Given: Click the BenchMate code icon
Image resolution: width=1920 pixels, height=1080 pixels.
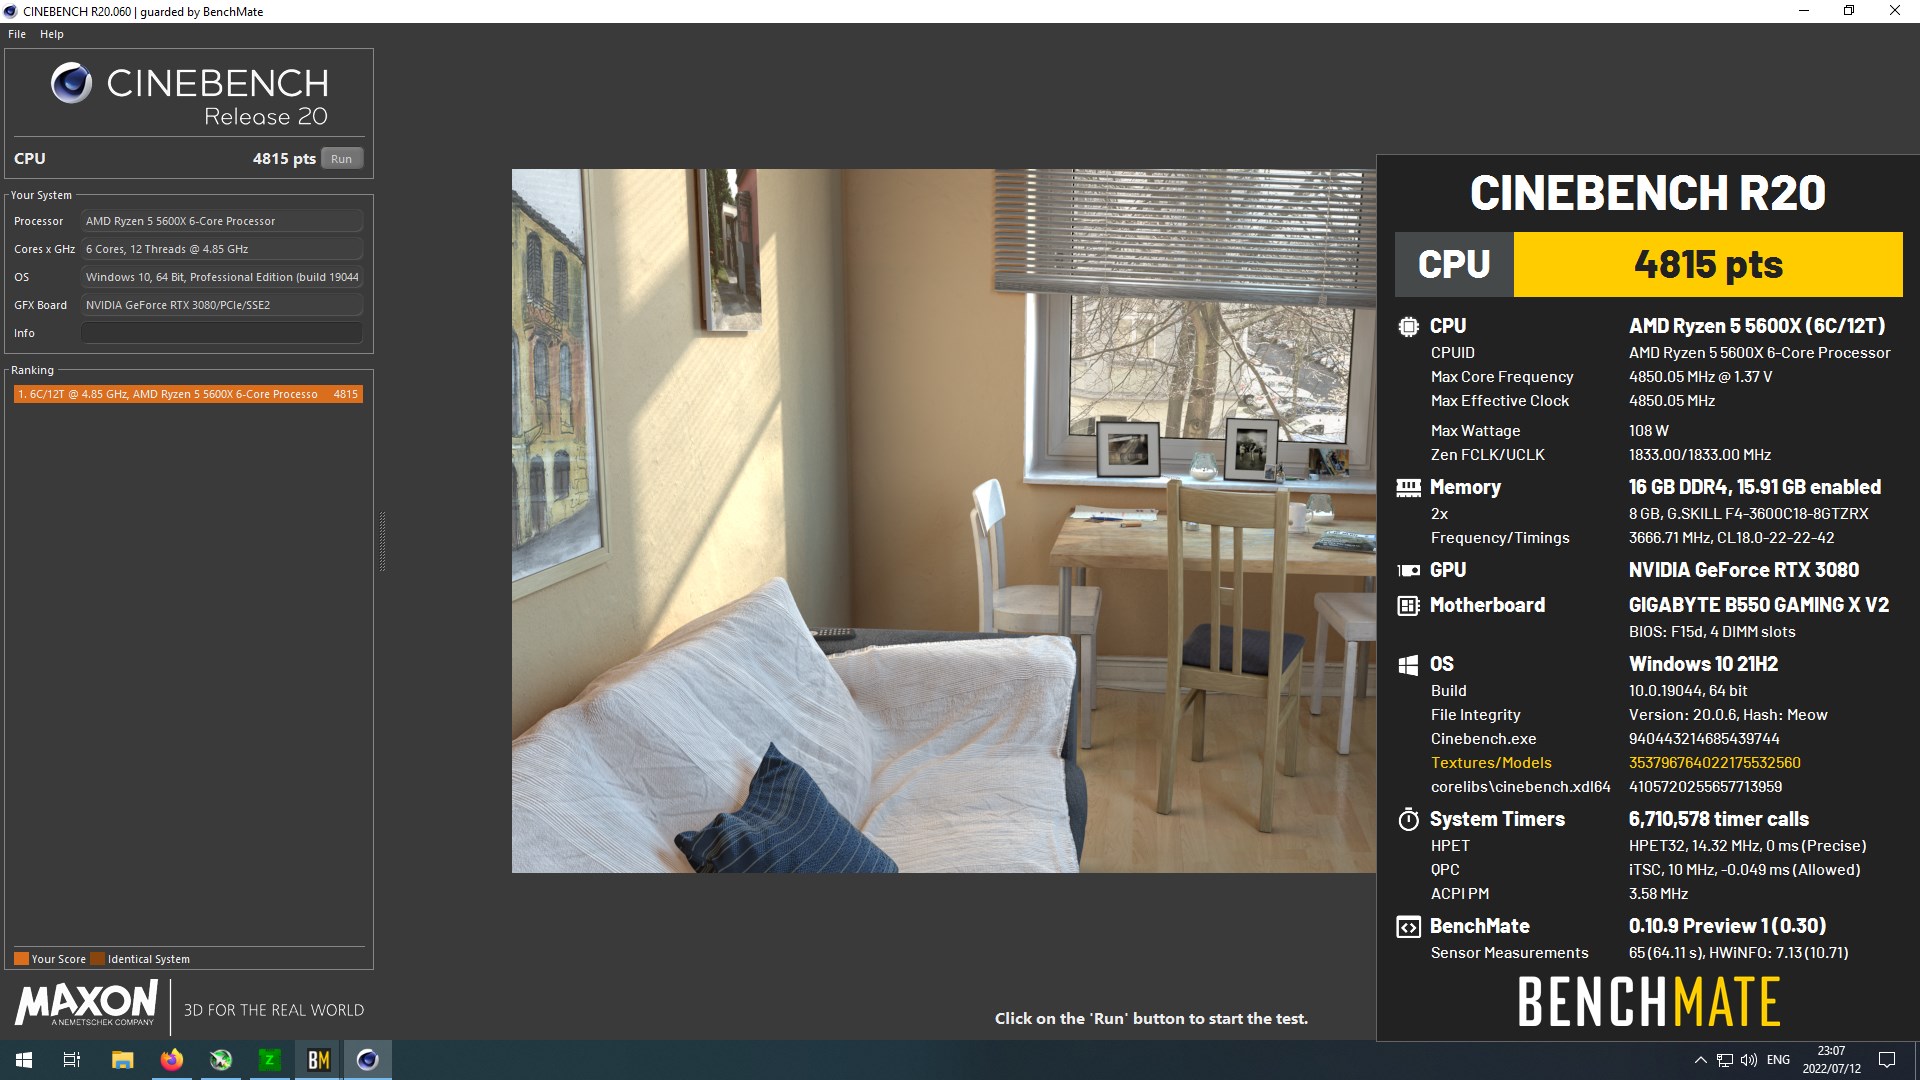Looking at the screenshot, I should [1408, 927].
